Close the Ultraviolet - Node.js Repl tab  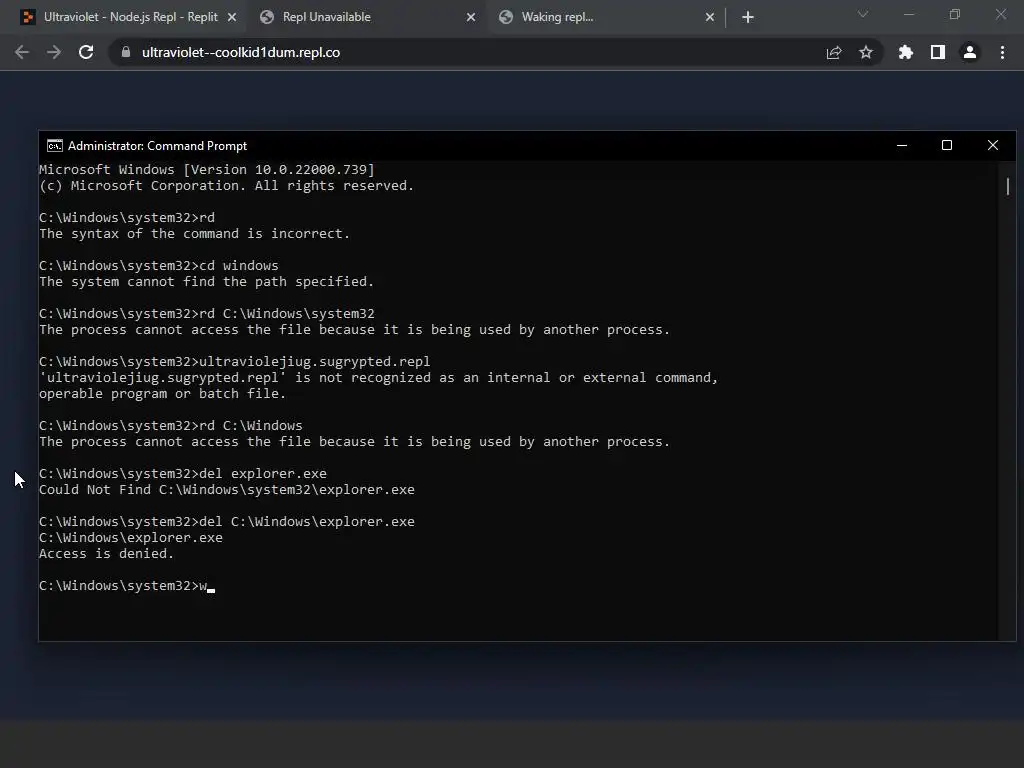pyautogui.click(x=232, y=17)
